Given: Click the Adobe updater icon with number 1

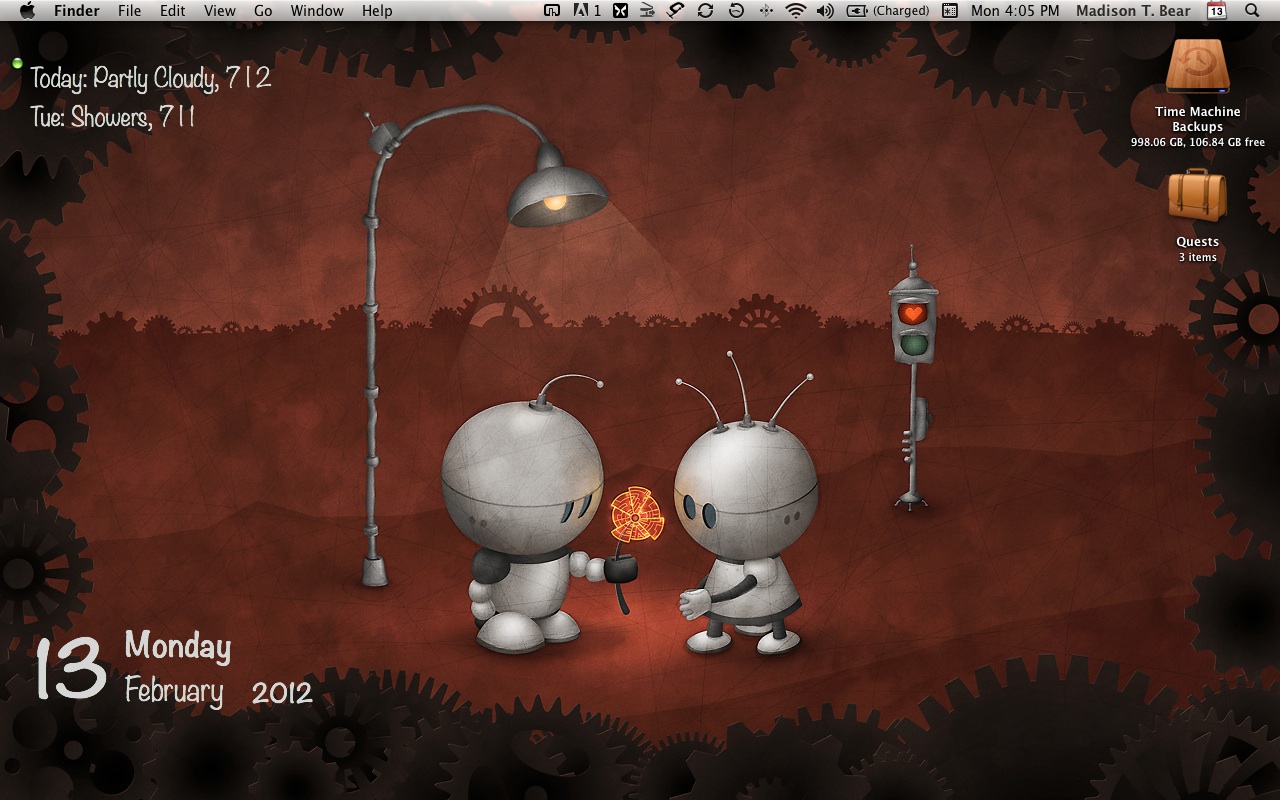Looking at the screenshot, I should pos(587,10).
